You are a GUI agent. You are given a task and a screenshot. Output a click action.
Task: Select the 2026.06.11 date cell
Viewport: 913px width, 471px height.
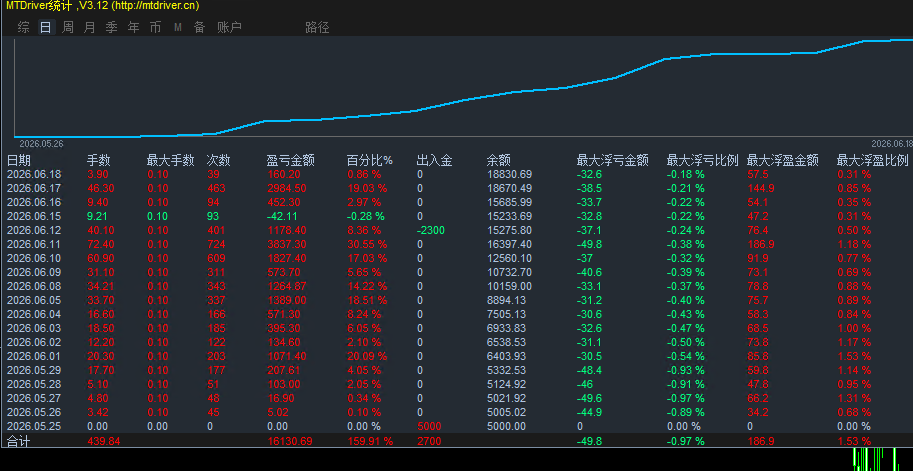tap(34, 245)
